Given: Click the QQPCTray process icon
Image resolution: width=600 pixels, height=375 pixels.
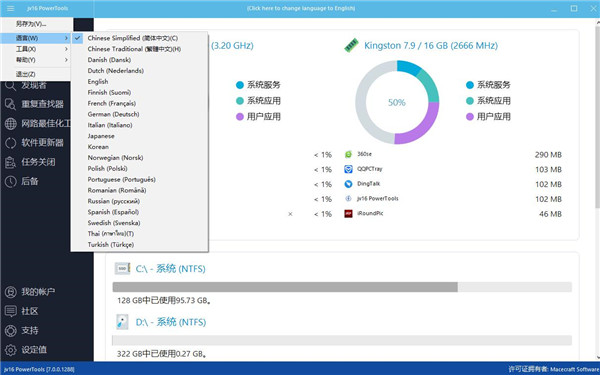Looking at the screenshot, I should pos(348,169).
